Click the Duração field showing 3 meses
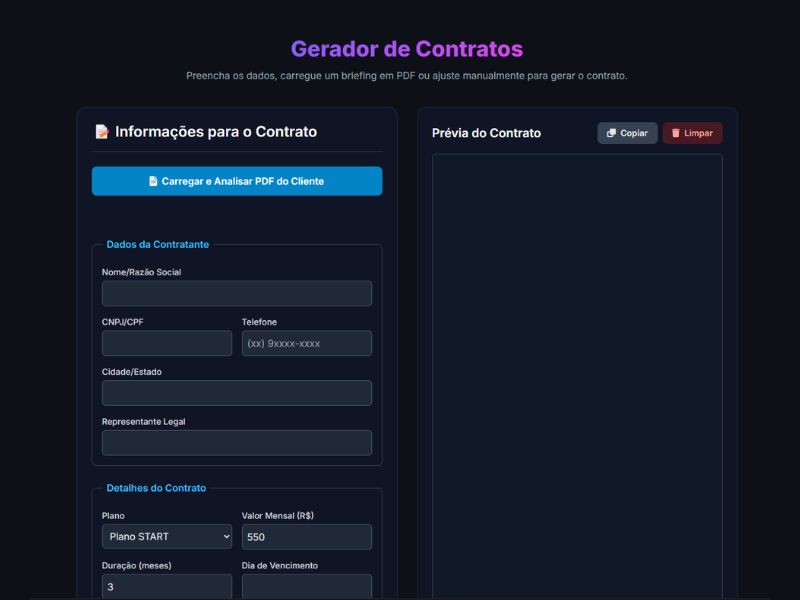The image size is (800, 600). (166, 587)
